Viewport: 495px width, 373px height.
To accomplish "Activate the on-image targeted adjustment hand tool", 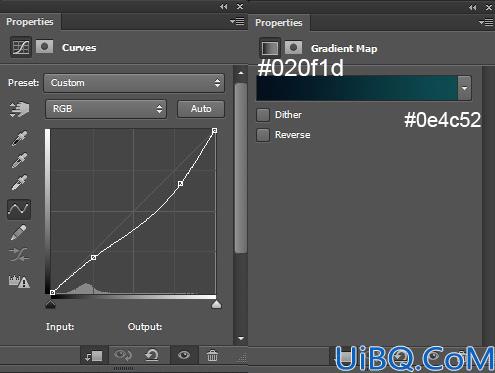I will click(19, 109).
